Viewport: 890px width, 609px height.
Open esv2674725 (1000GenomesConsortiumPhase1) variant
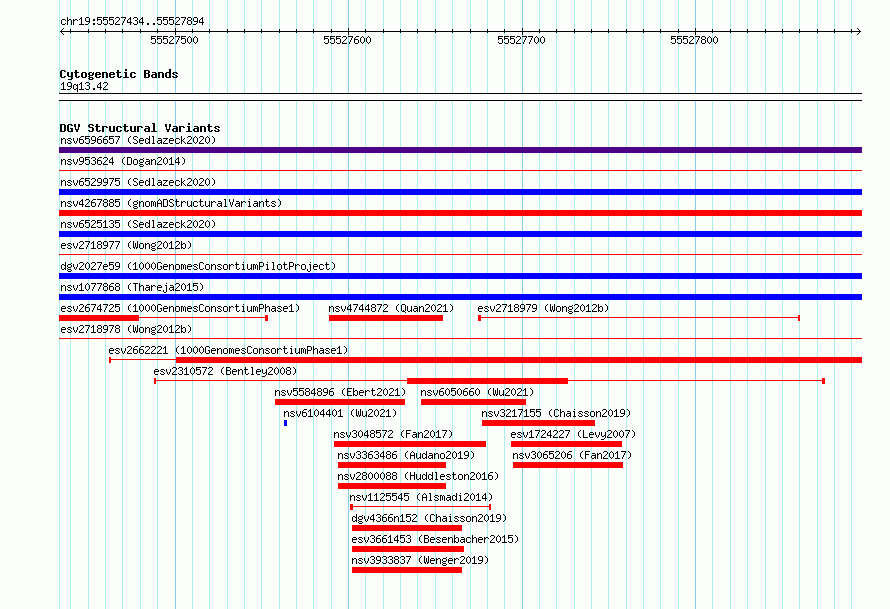click(x=180, y=308)
